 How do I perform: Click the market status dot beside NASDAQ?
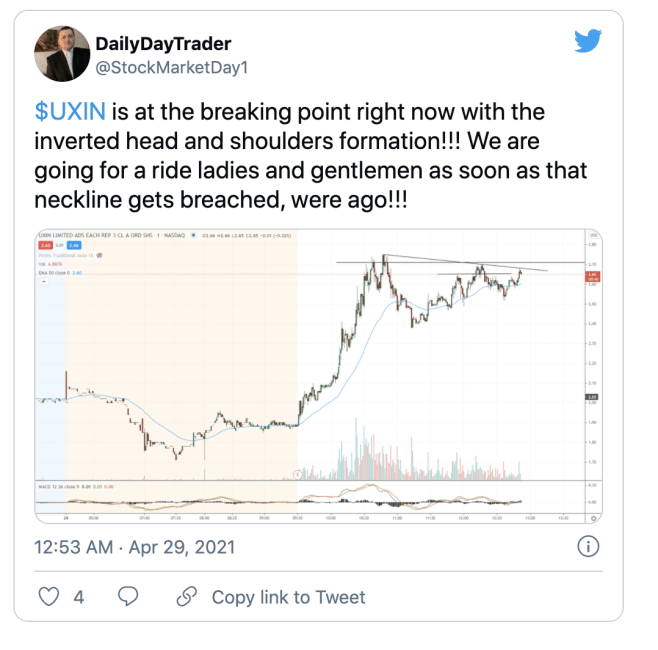(x=193, y=235)
